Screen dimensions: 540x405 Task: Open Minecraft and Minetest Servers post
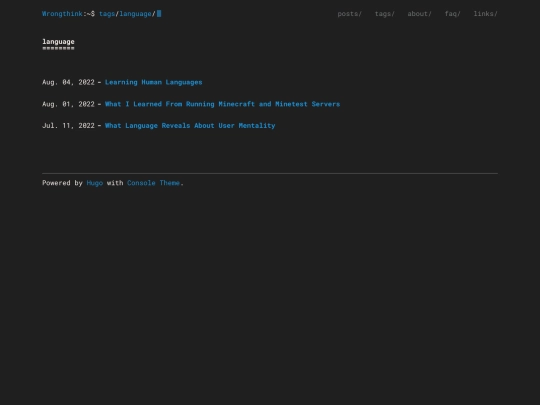point(222,104)
